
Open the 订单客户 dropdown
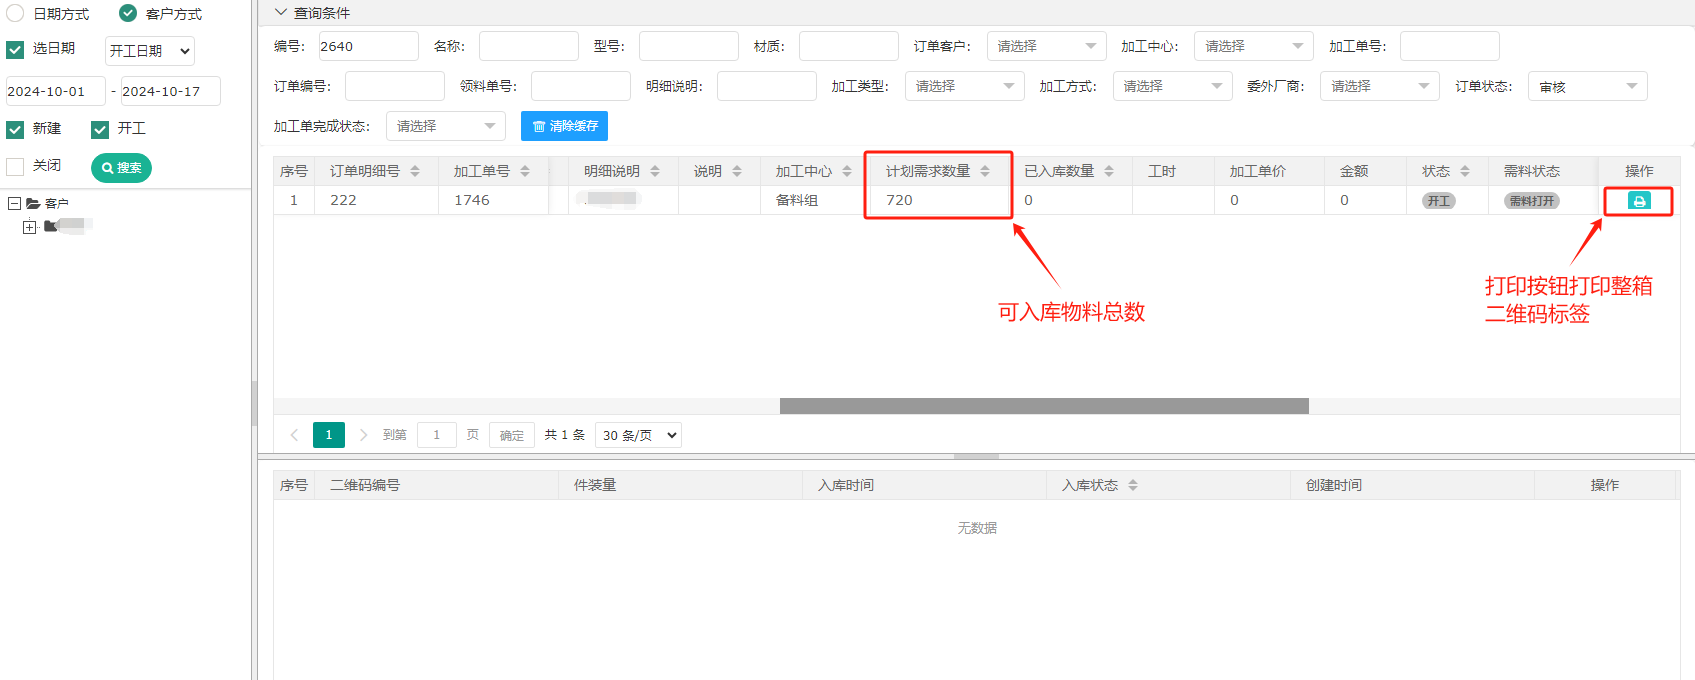(1046, 46)
